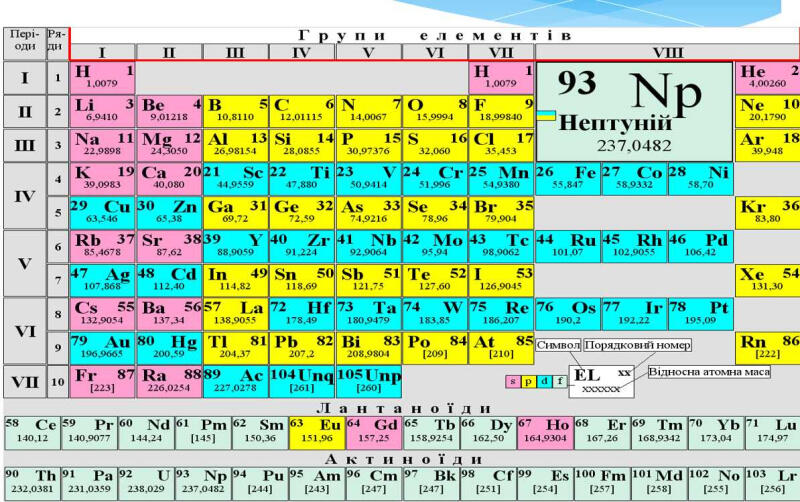Viewport: 800px width, 502px height.
Task: Click the He helium element cell
Action: 767,78
